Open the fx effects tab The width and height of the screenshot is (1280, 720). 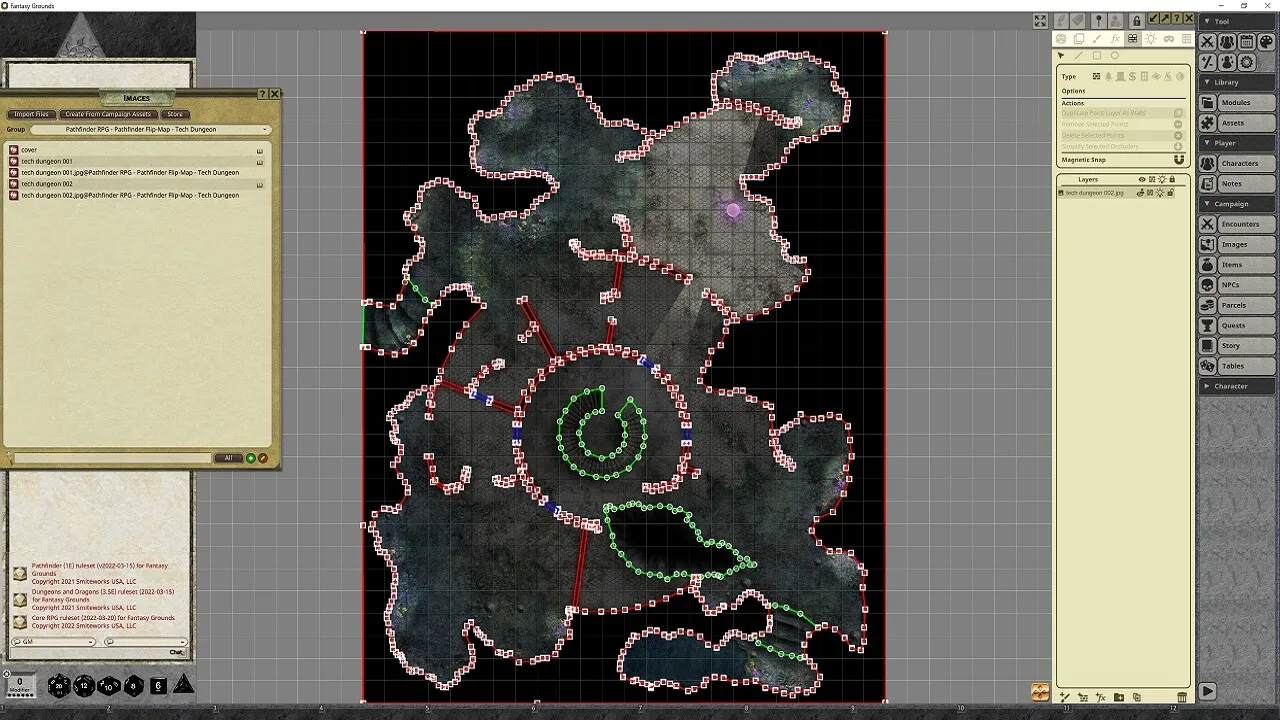[x=1115, y=39]
